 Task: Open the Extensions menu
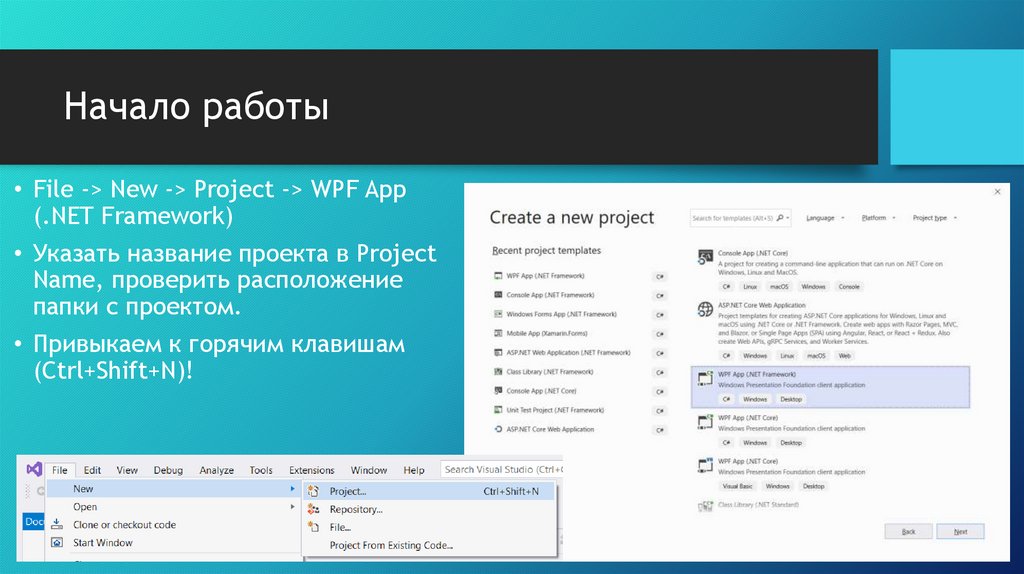(x=312, y=470)
